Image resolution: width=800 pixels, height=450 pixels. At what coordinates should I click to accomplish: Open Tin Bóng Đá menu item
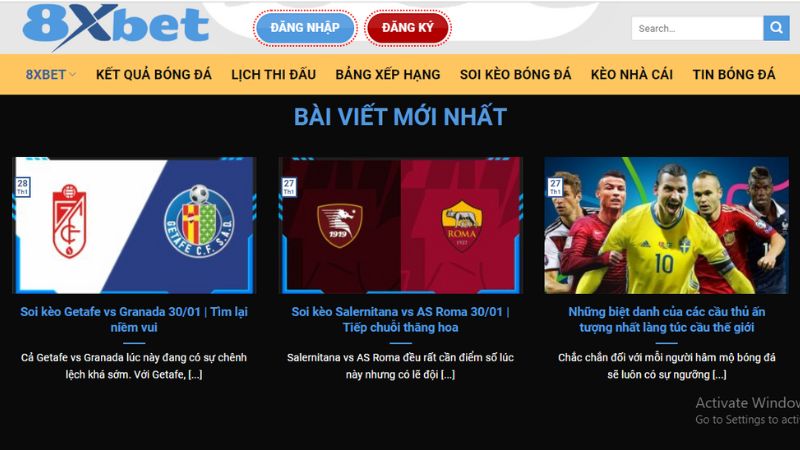point(734,74)
